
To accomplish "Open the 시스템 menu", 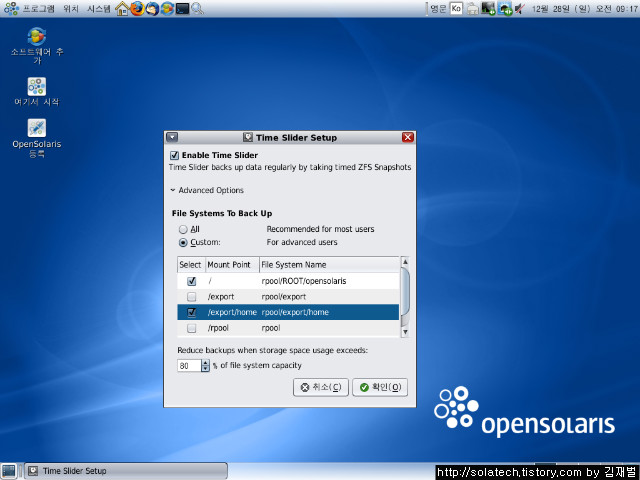I will [x=99, y=9].
